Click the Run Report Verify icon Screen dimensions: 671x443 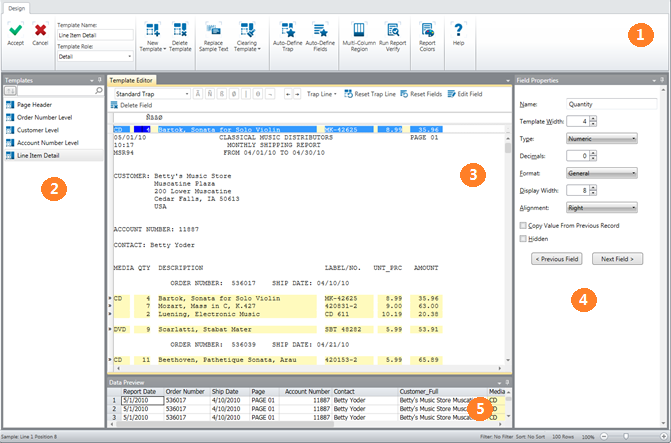tap(392, 31)
